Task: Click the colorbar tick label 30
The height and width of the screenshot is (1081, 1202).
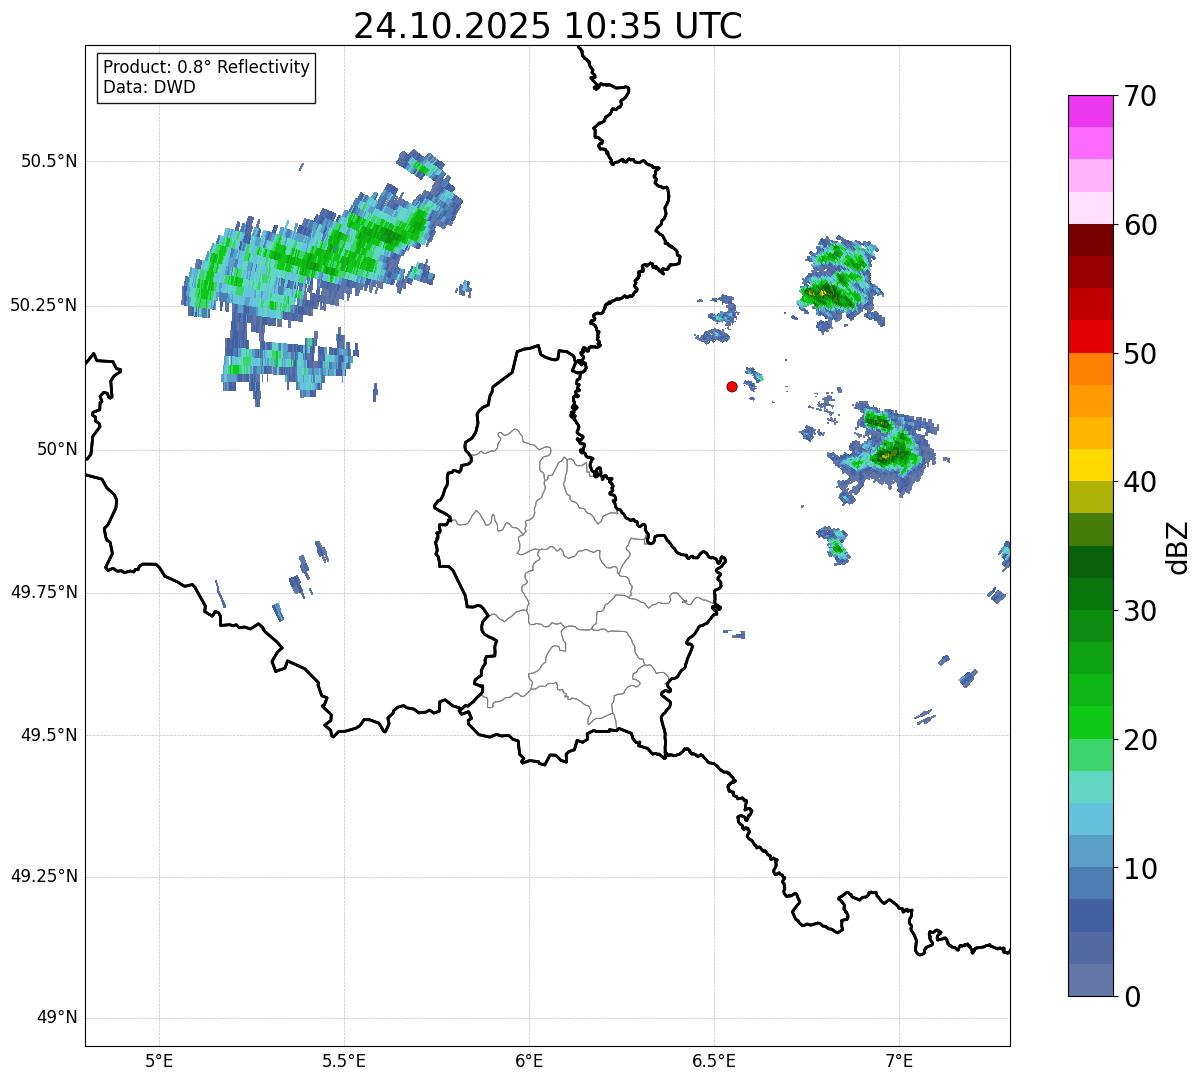Action: point(1141,612)
